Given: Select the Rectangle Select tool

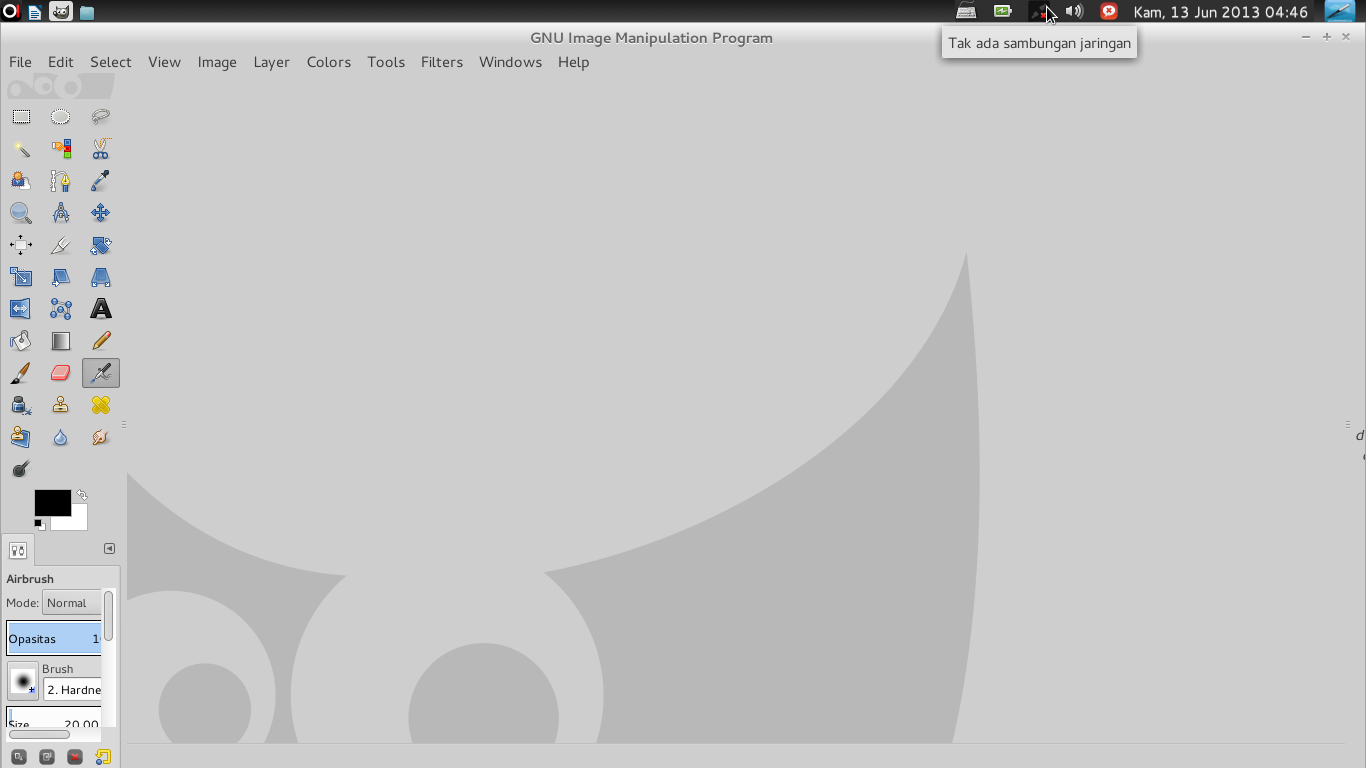Looking at the screenshot, I should pos(21,117).
